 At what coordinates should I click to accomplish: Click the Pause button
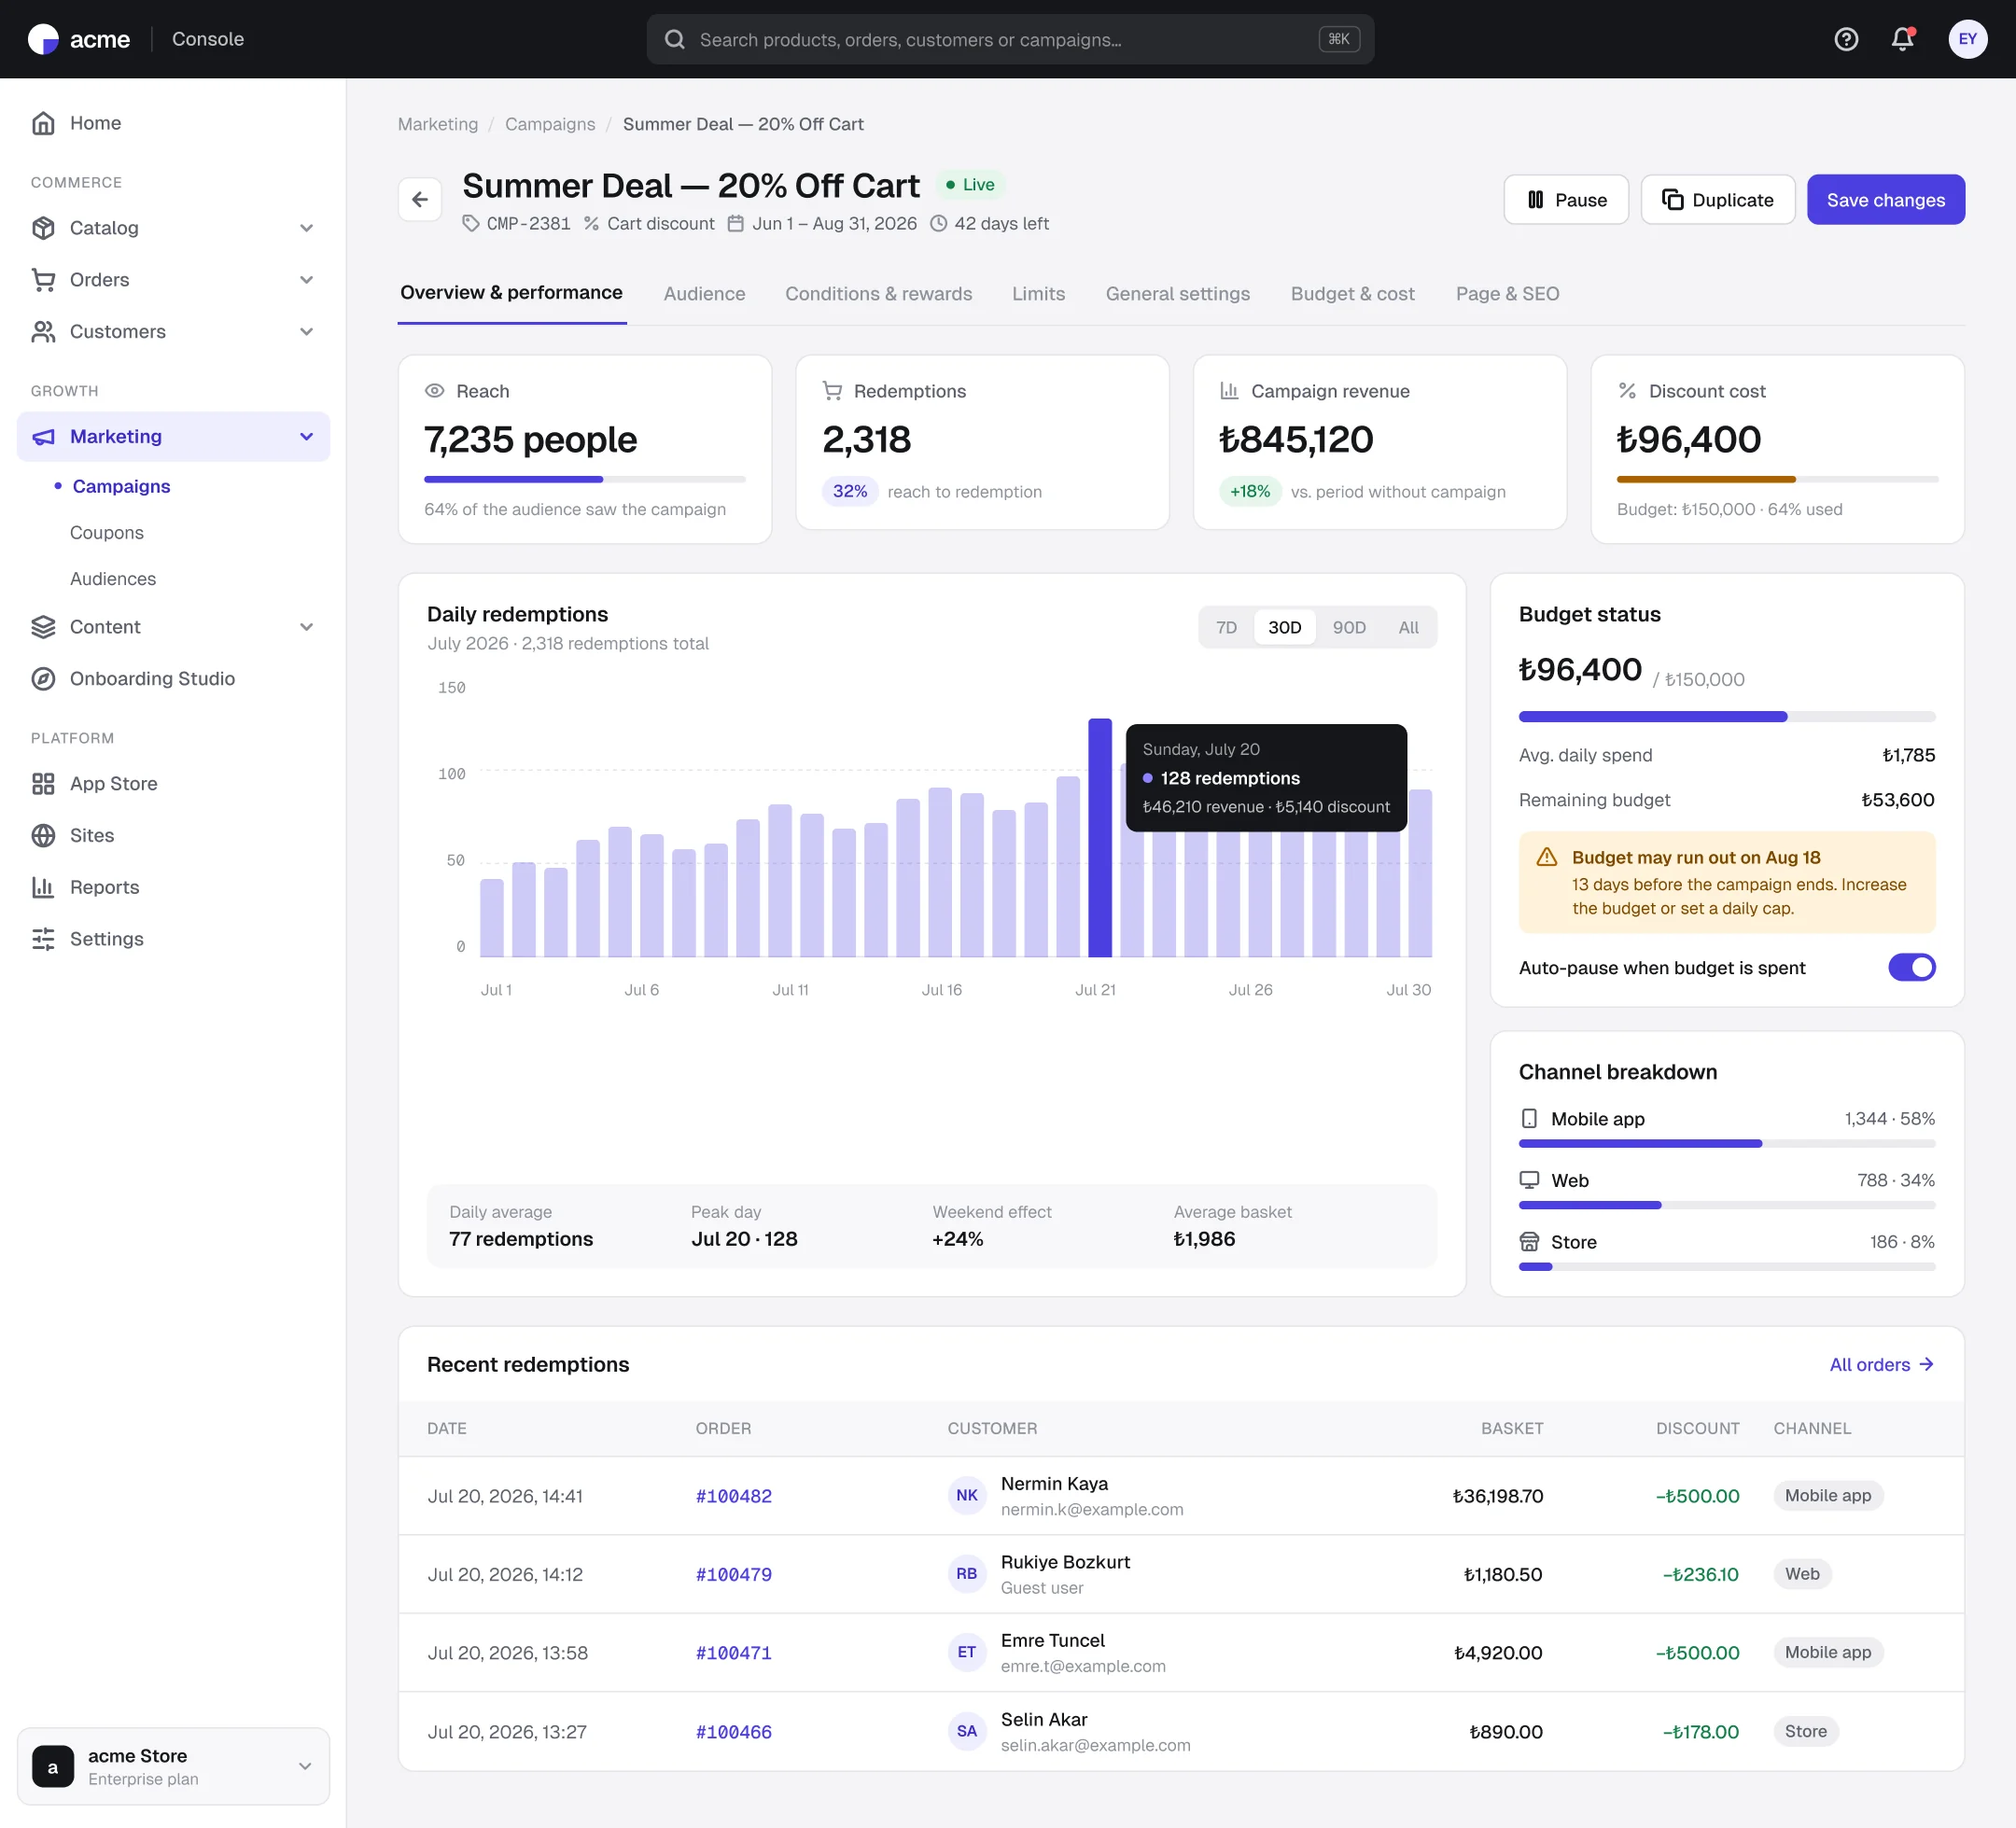pyautogui.click(x=1566, y=200)
